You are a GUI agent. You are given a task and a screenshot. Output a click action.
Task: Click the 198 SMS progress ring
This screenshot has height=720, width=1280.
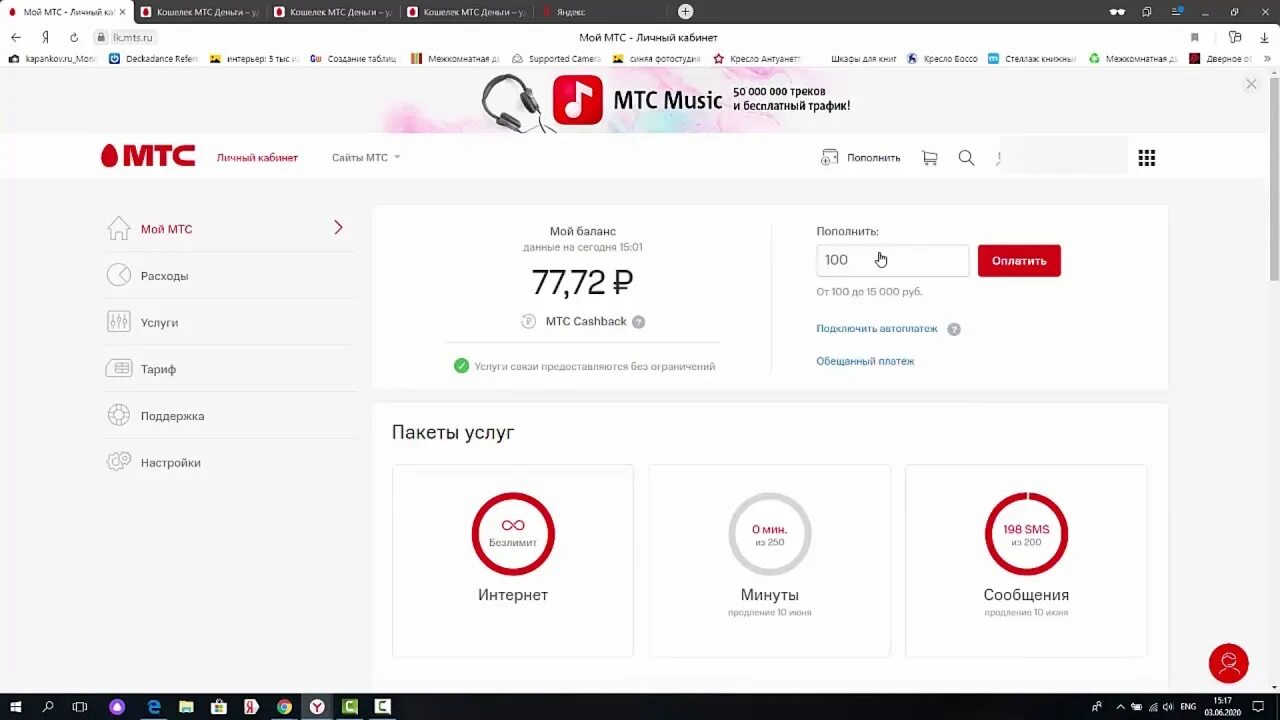[1026, 533]
